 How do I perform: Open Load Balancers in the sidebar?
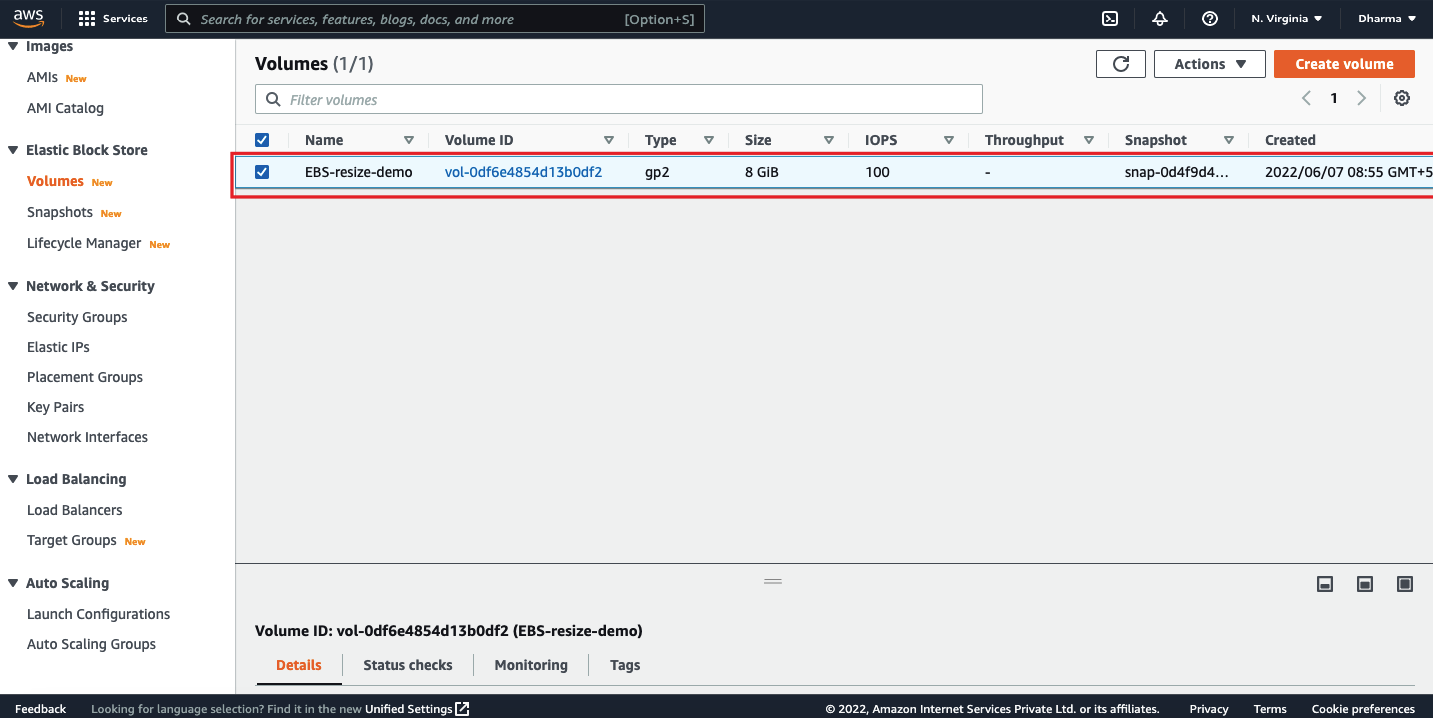(75, 510)
